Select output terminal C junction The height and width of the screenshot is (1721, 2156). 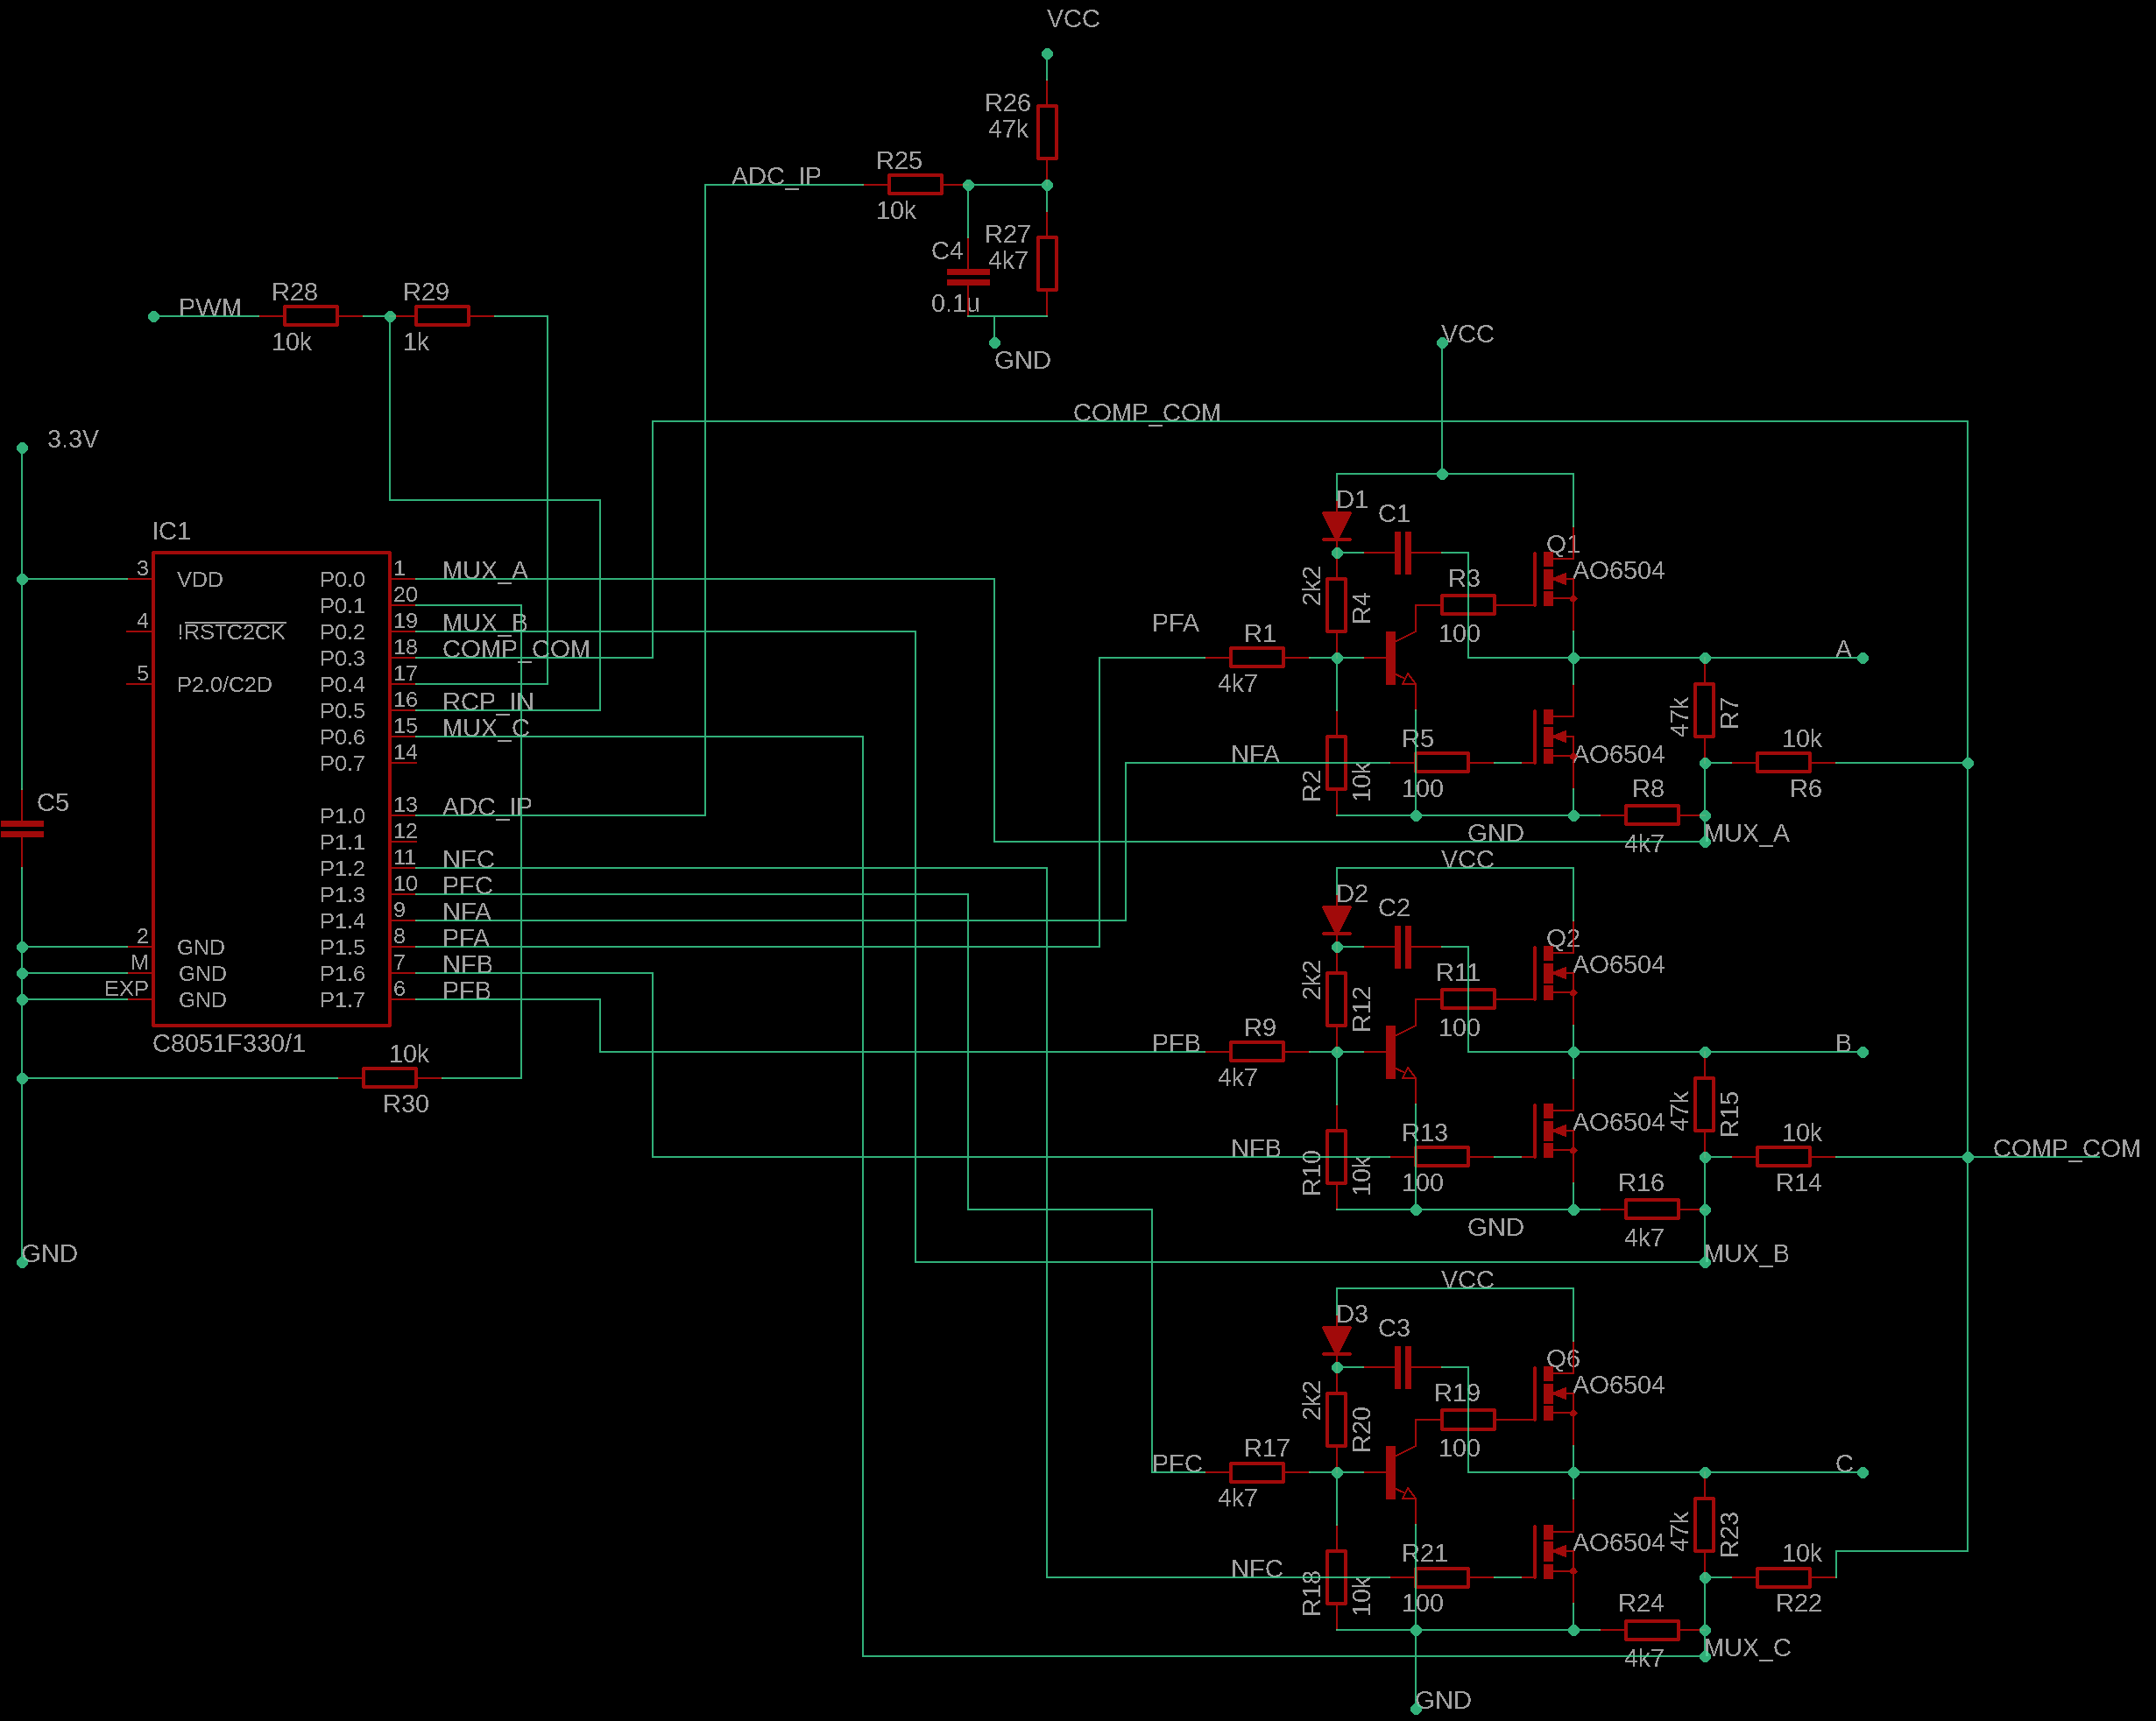(1862, 1472)
